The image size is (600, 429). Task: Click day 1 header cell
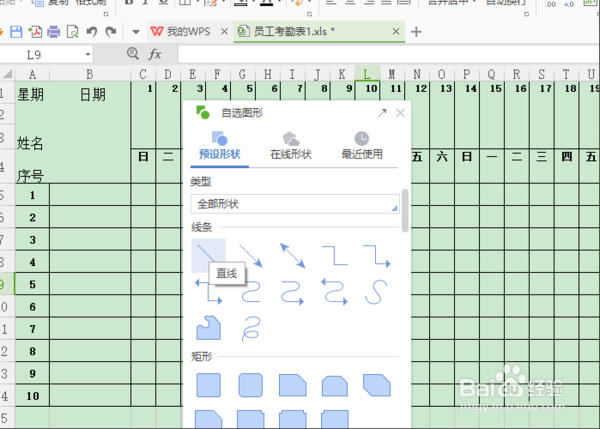(x=143, y=115)
